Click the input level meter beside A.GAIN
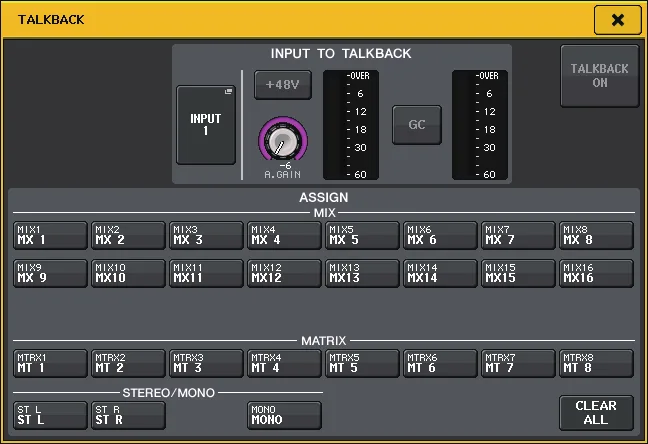This screenshot has height=444, width=648. (x=351, y=125)
